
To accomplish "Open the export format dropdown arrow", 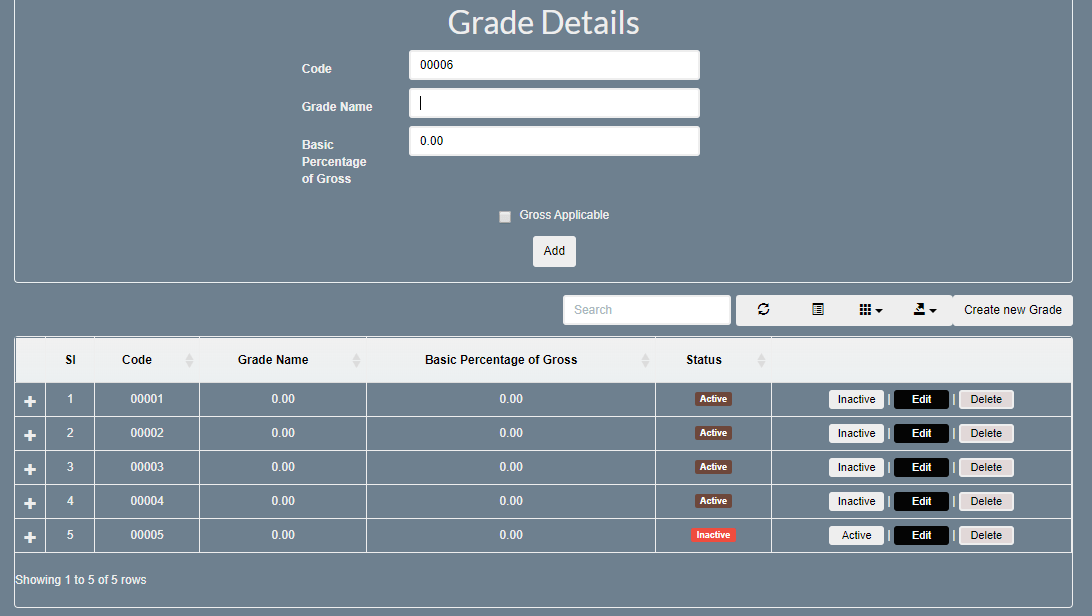I will point(932,310).
